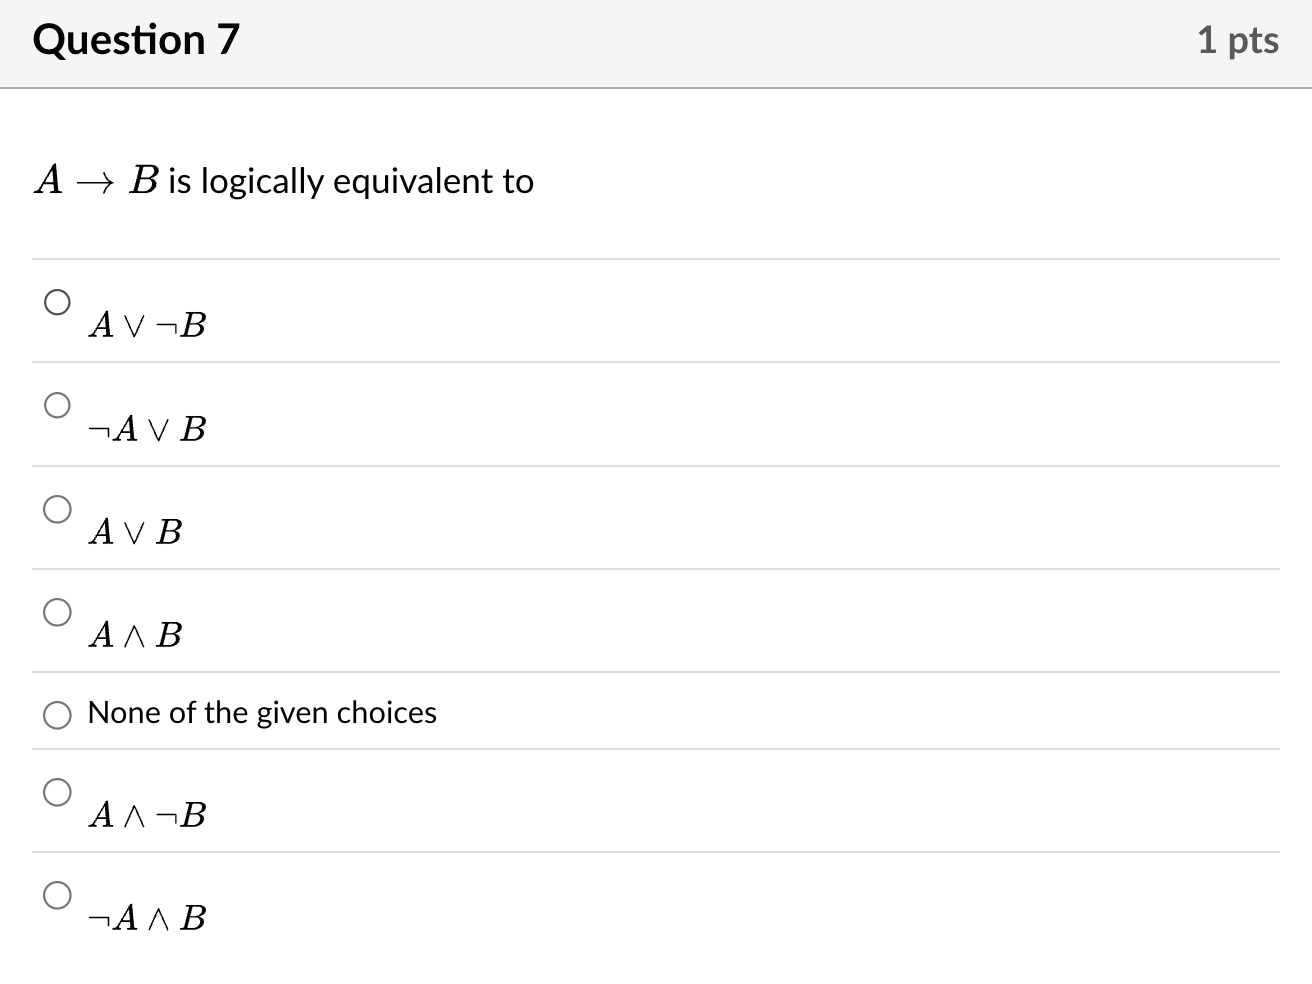This screenshot has height=984, width=1312.
Task: Click the question prompt about logical equivalence
Action: point(284,181)
